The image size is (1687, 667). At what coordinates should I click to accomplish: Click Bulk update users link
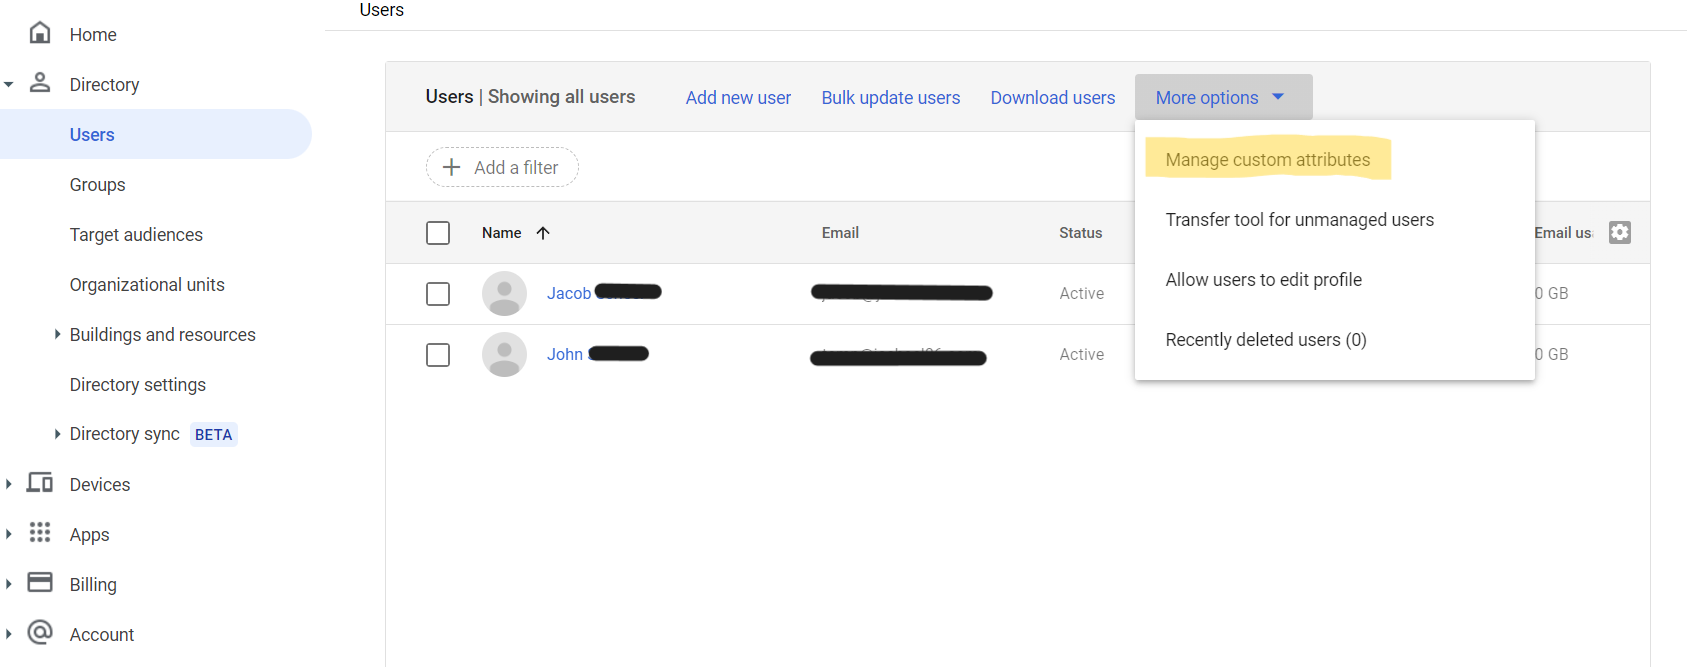coord(890,98)
